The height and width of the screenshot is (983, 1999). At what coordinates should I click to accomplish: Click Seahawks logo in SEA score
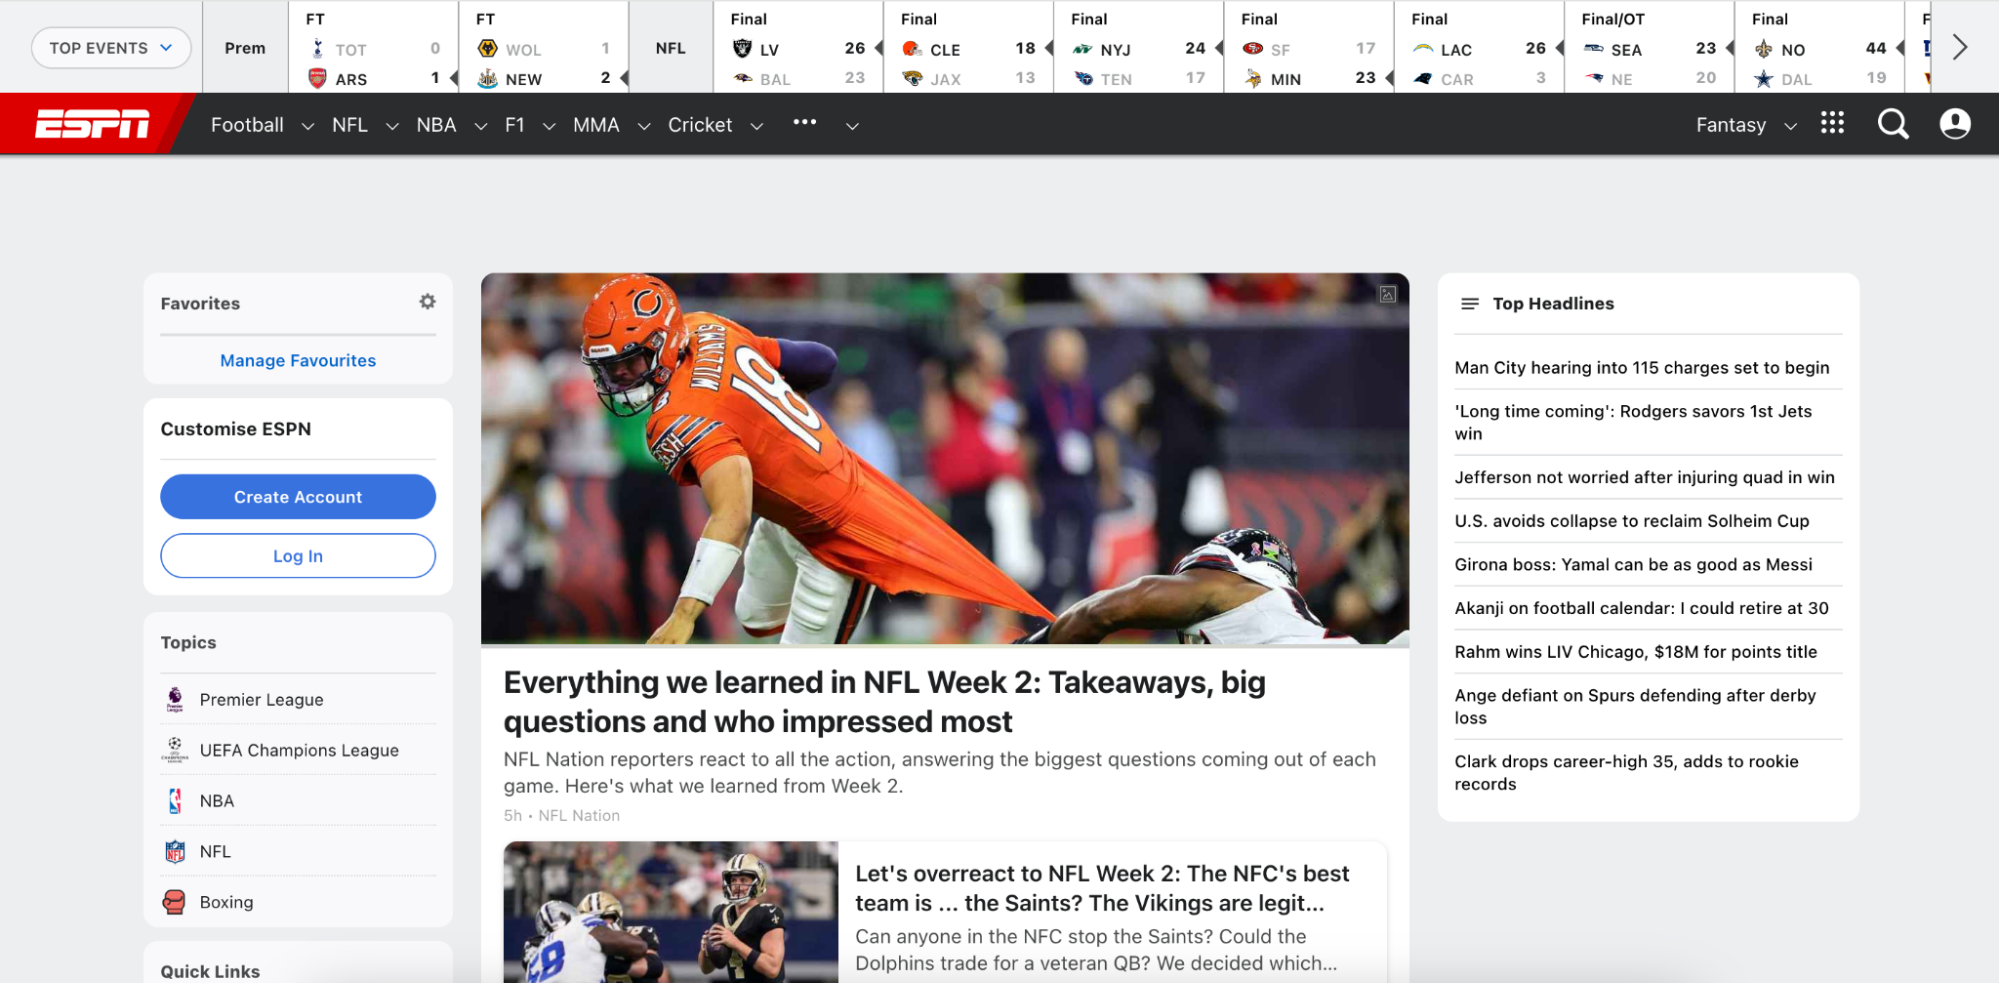pyautogui.click(x=1593, y=48)
